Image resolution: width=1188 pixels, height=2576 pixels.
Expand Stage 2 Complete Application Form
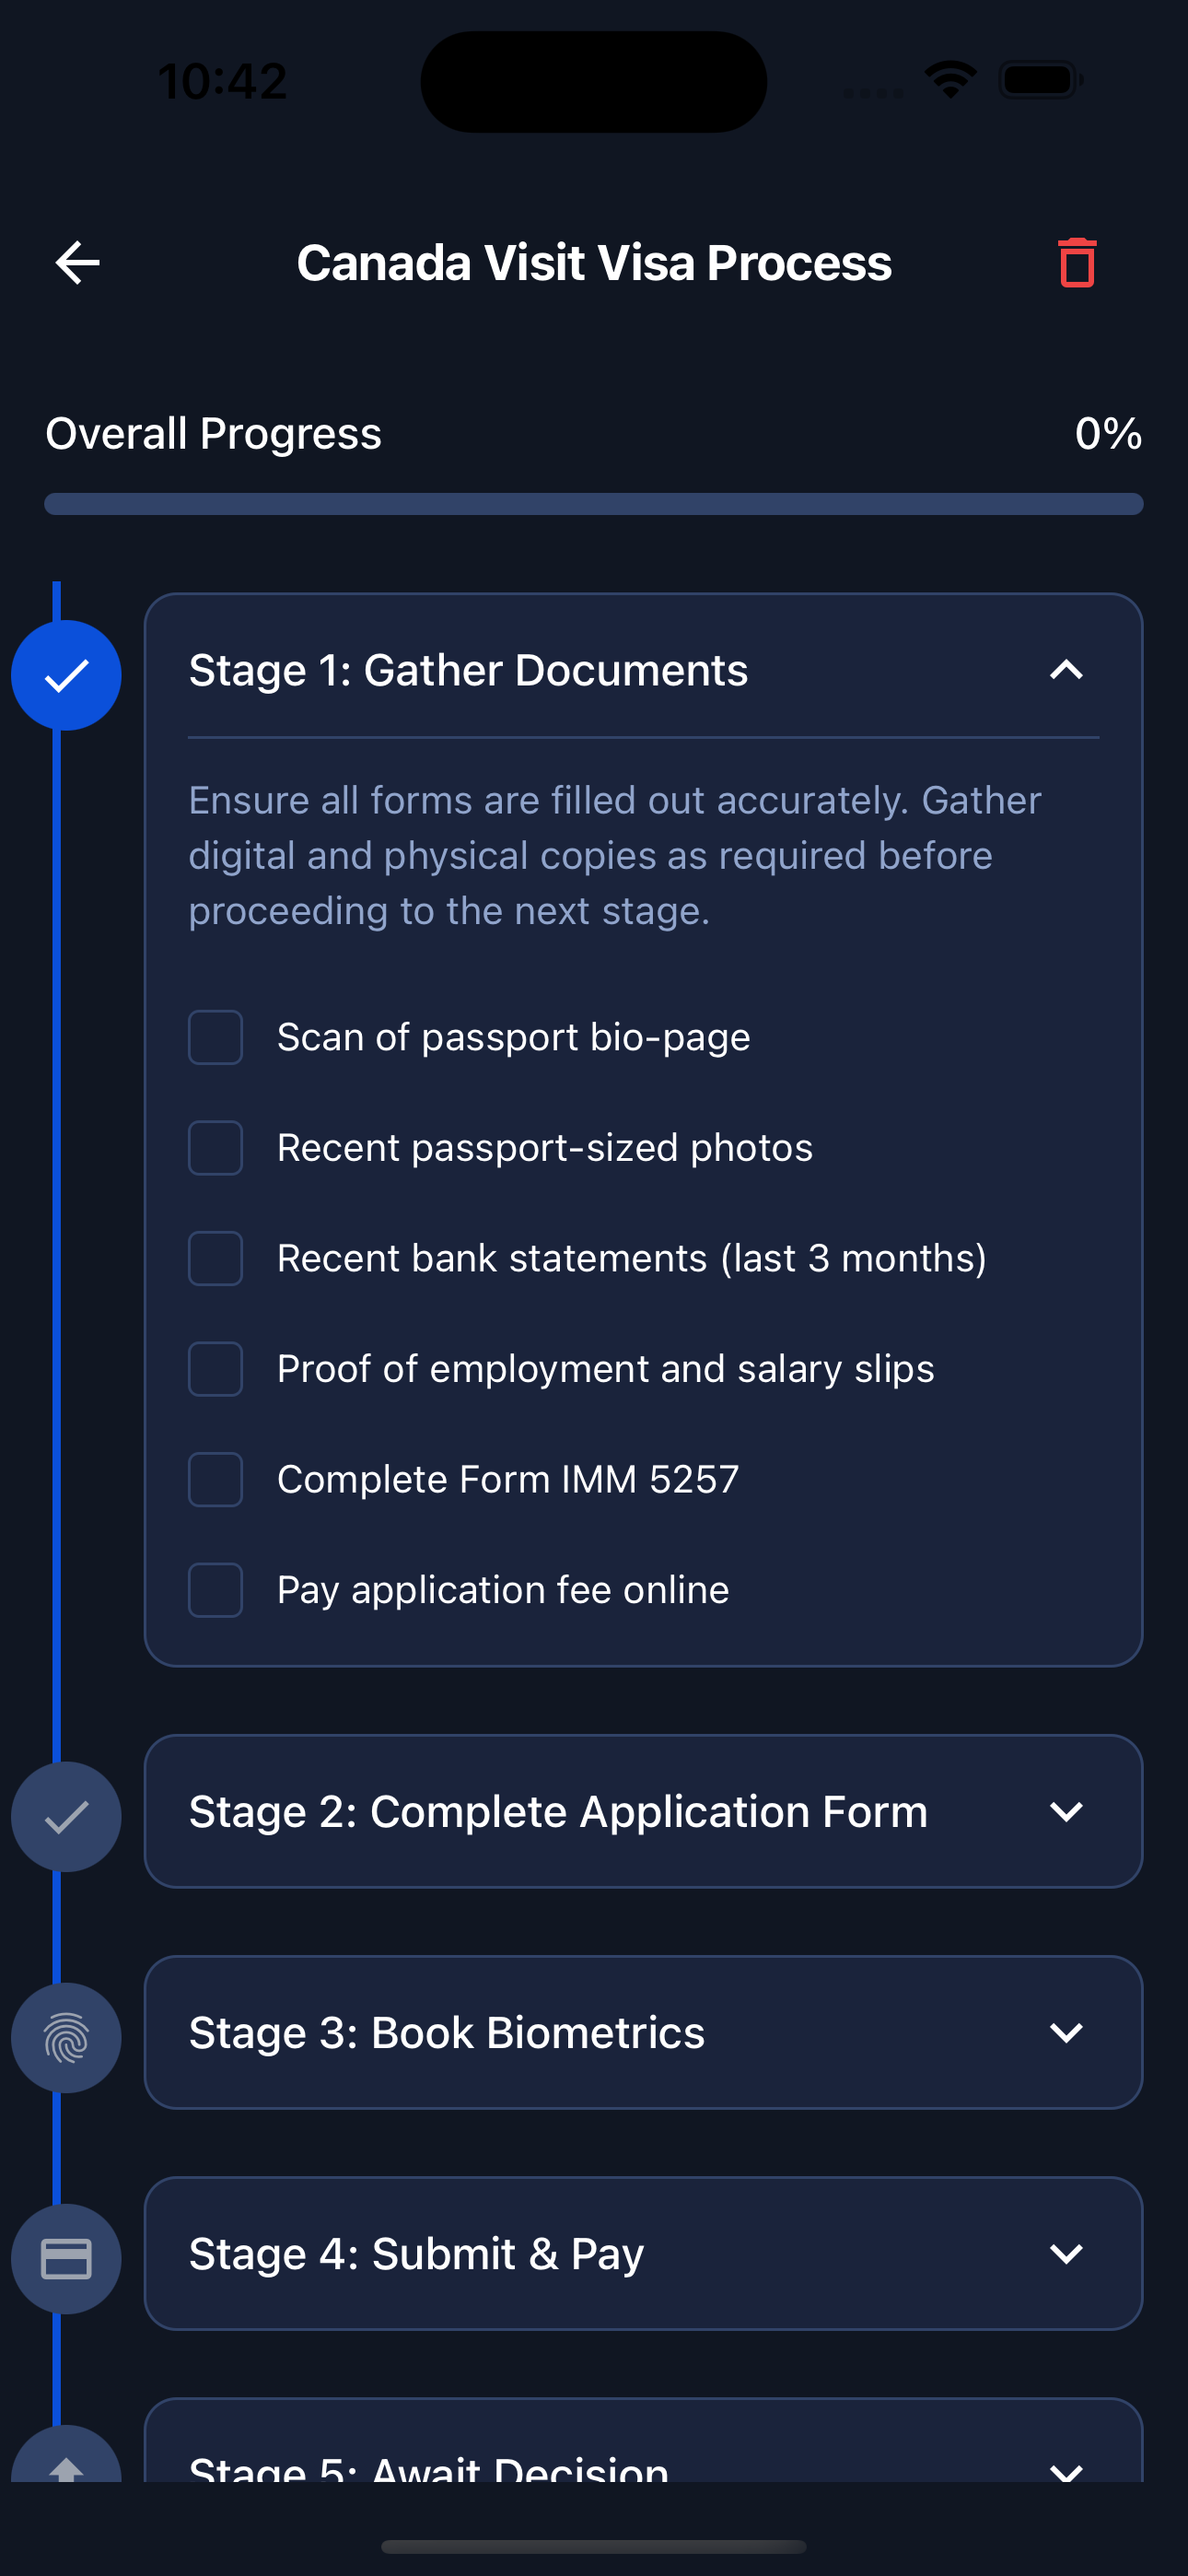point(1066,1811)
